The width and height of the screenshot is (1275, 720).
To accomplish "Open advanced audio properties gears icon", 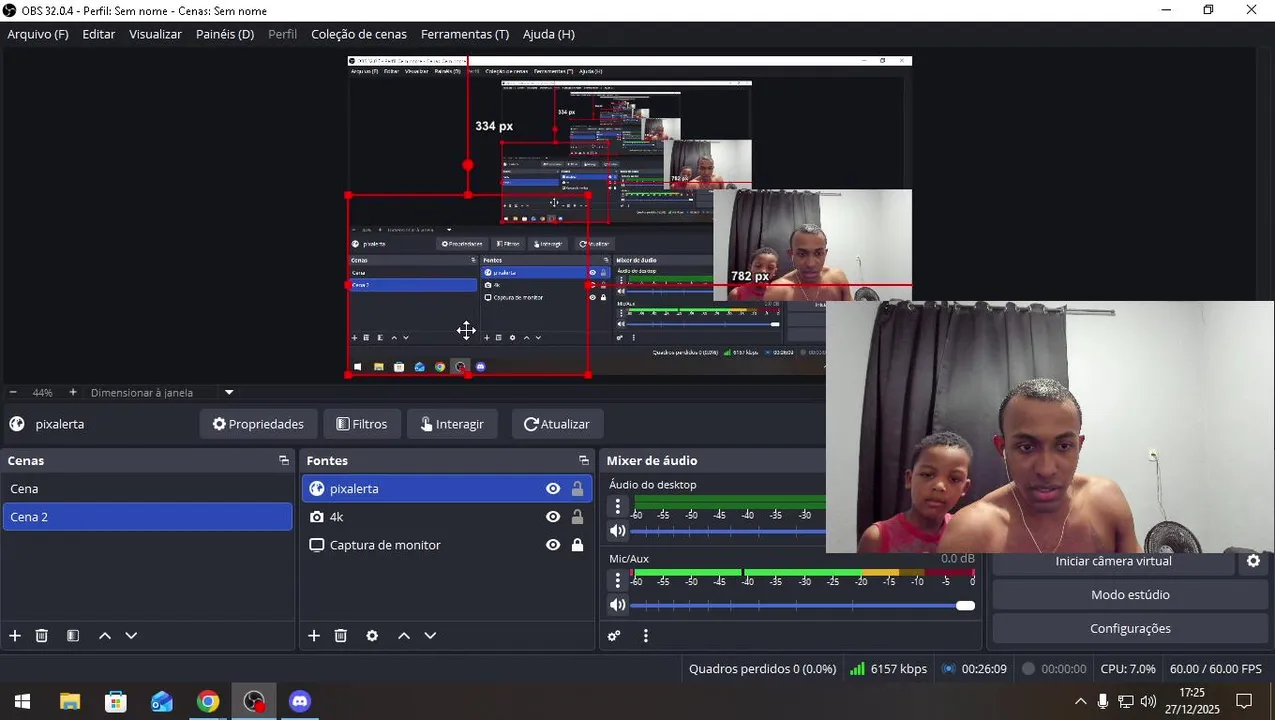I will [x=614, y=635].
